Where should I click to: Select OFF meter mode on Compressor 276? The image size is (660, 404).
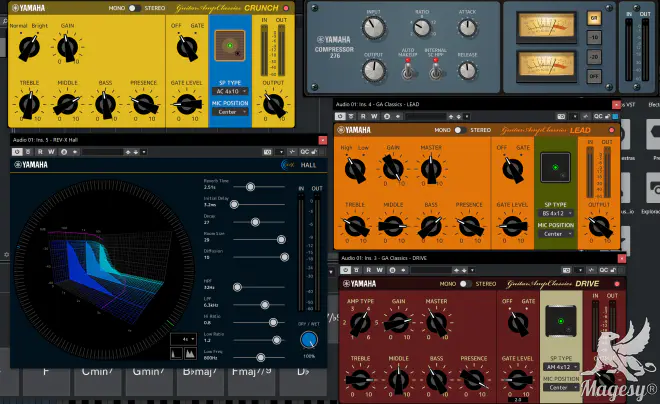pyautogui.click(x=594, y=76)
